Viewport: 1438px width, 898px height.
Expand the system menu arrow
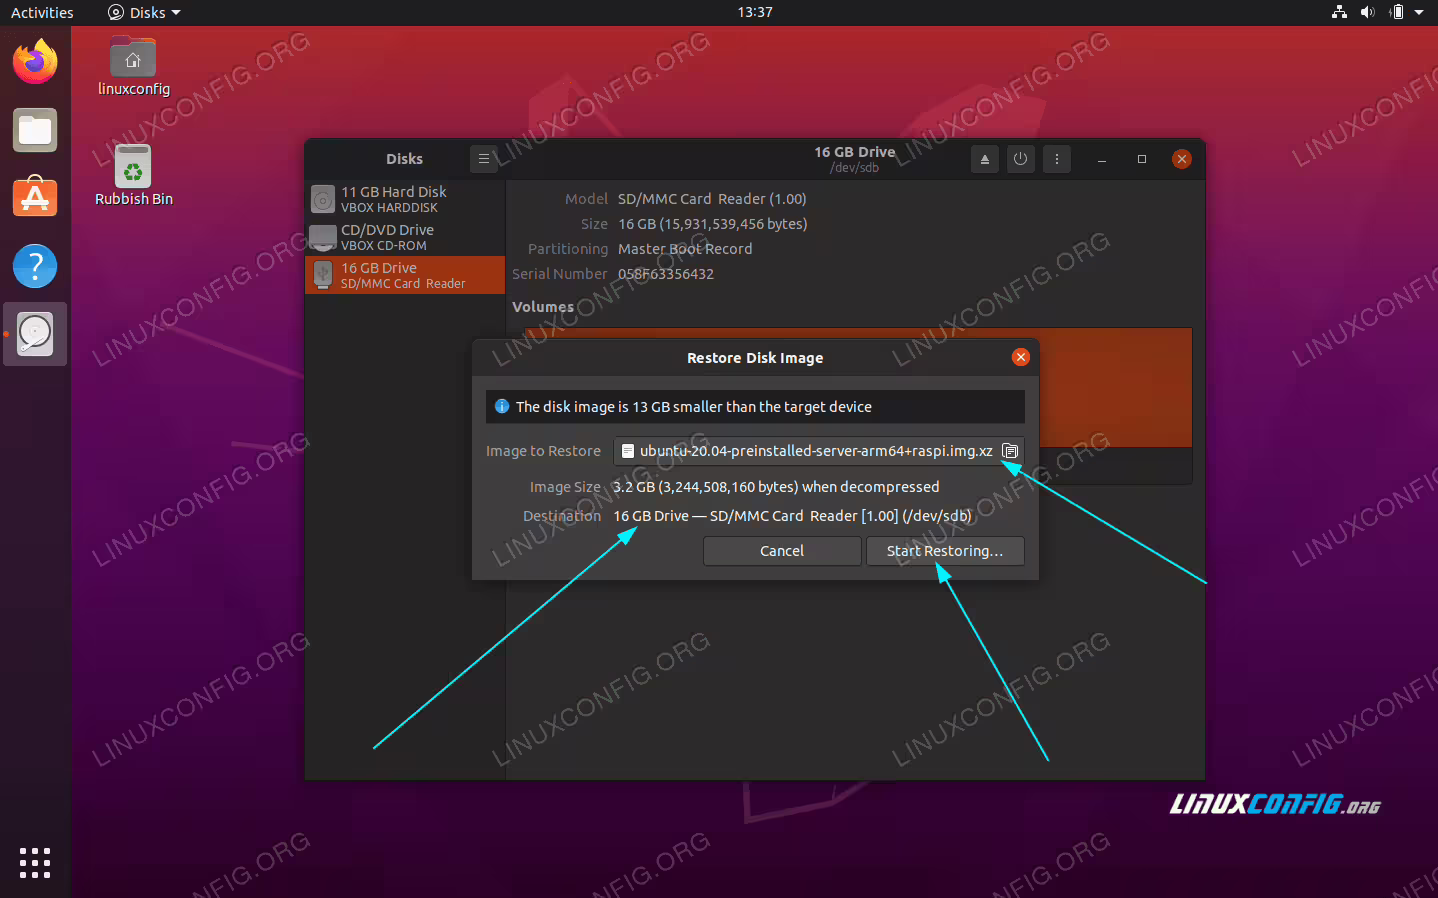click(1419, 12)
